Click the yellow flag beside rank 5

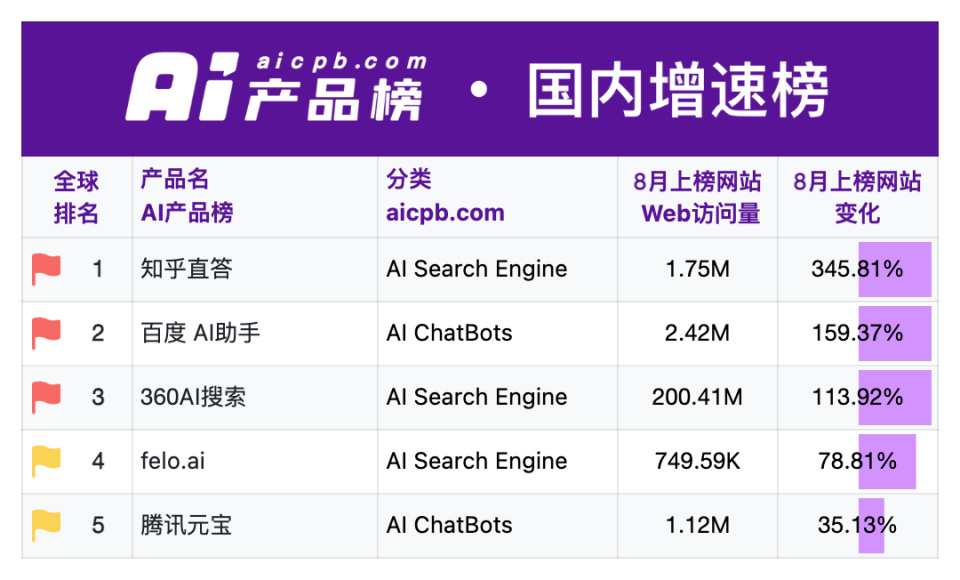tap(46, 525)
